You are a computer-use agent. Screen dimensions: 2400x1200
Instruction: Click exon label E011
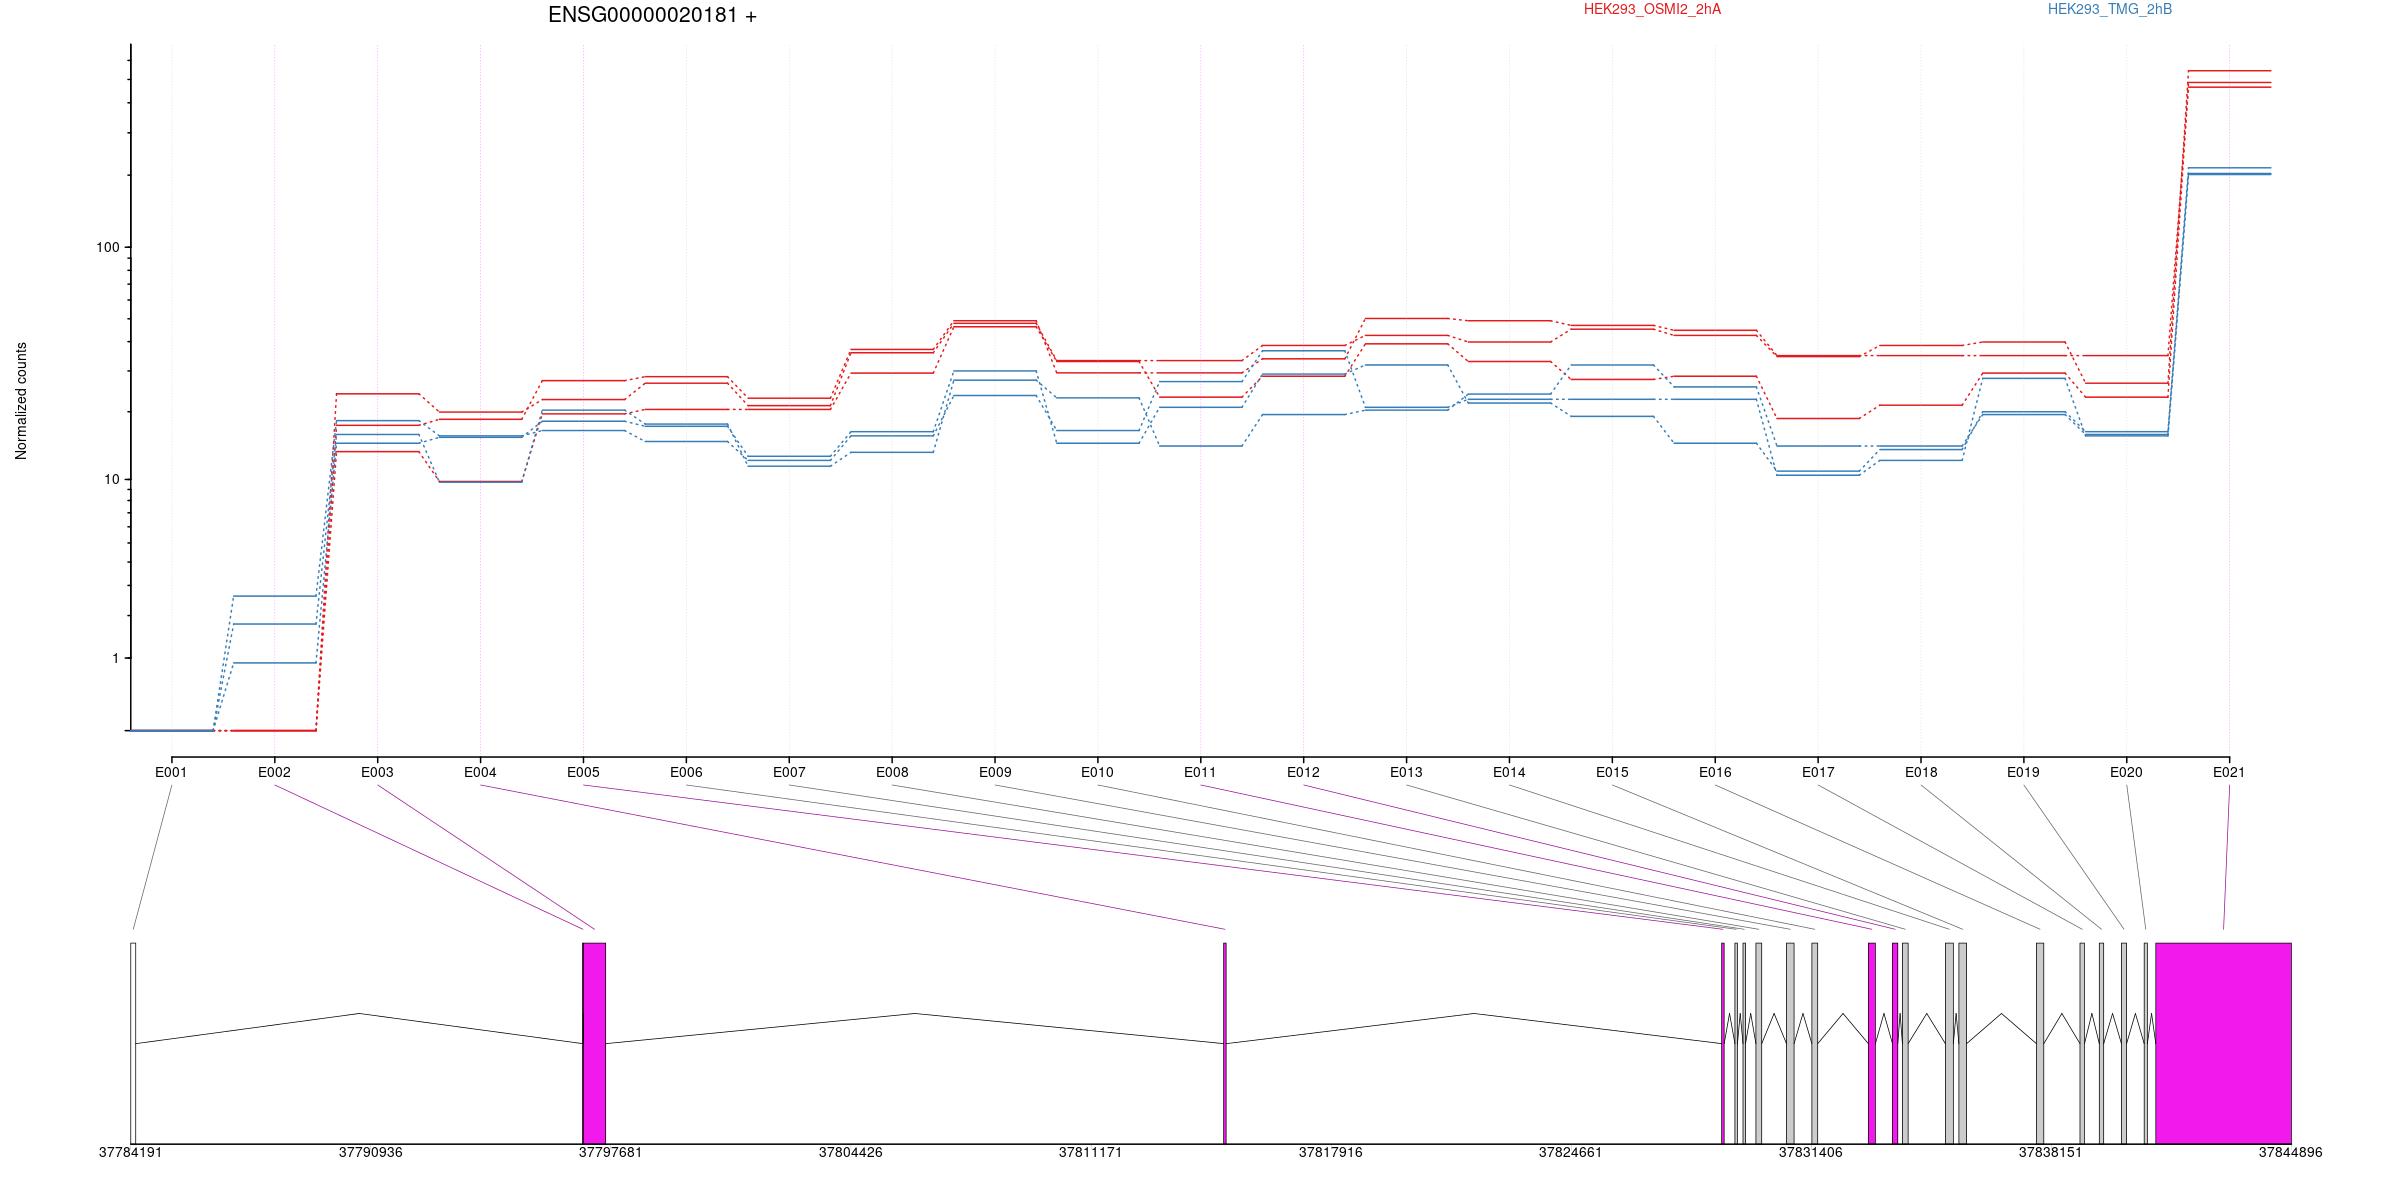[x=1200, y=772]
